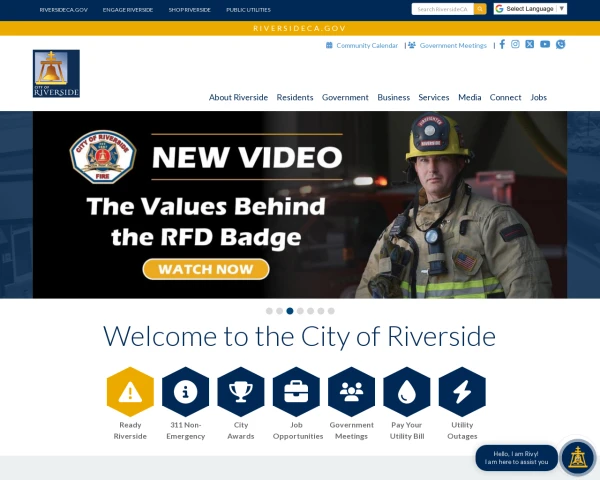This screenshot has height=480, width=600.
Task: Click the 'Hello, I am Rivy!' chat bubble
Action: (x=516, y=458)
